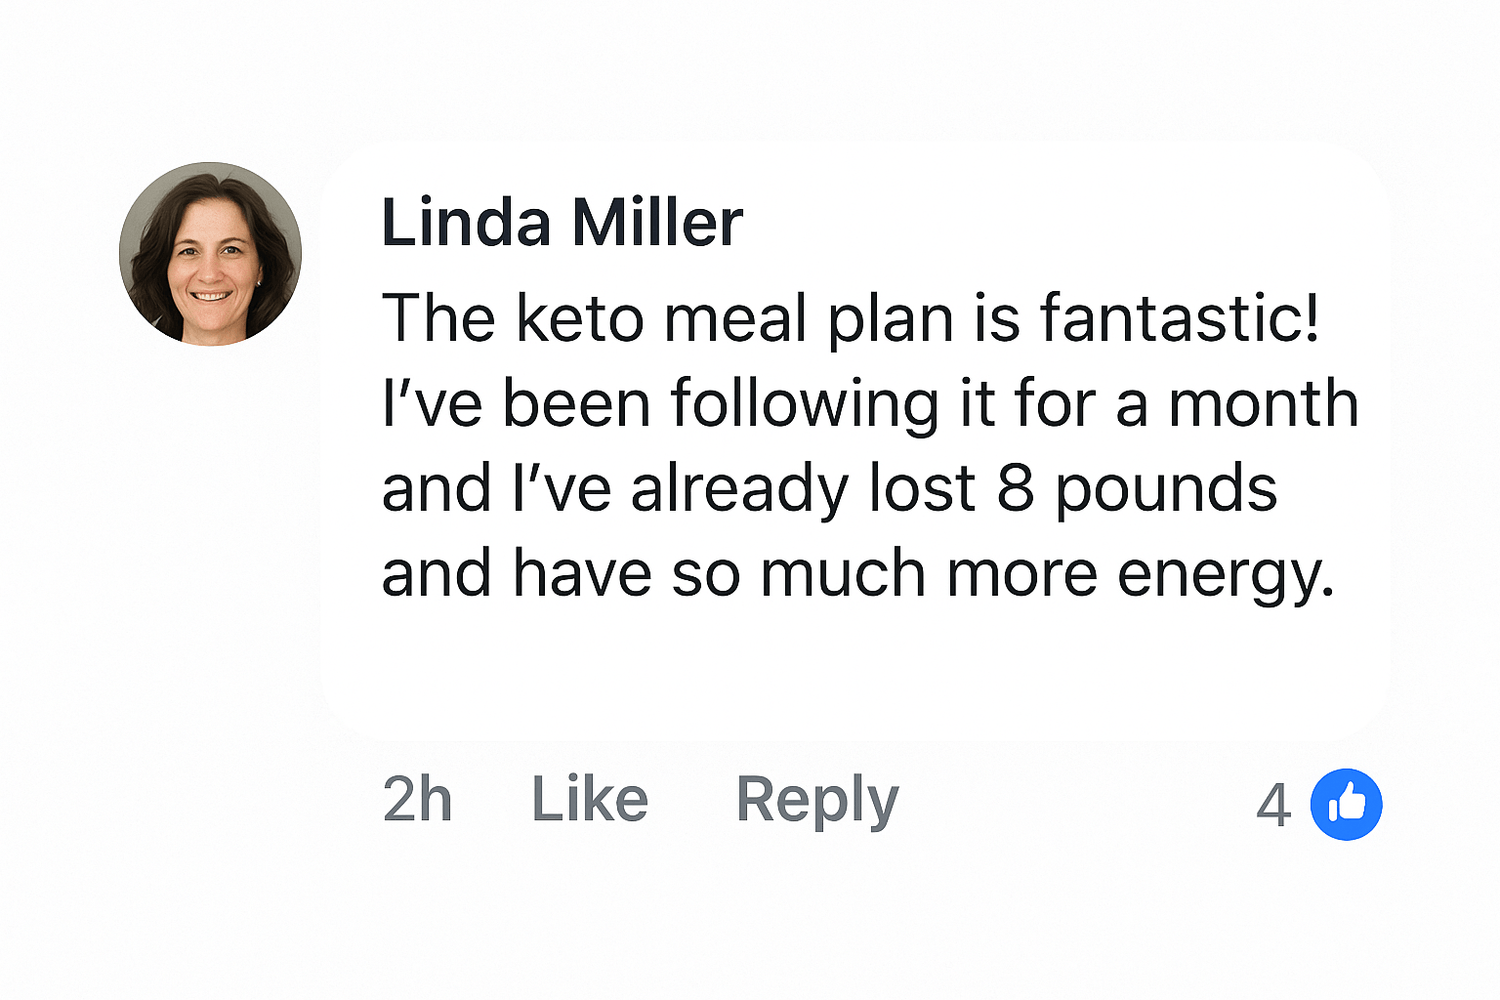View the 4 reactions count

click(1273, 805)
